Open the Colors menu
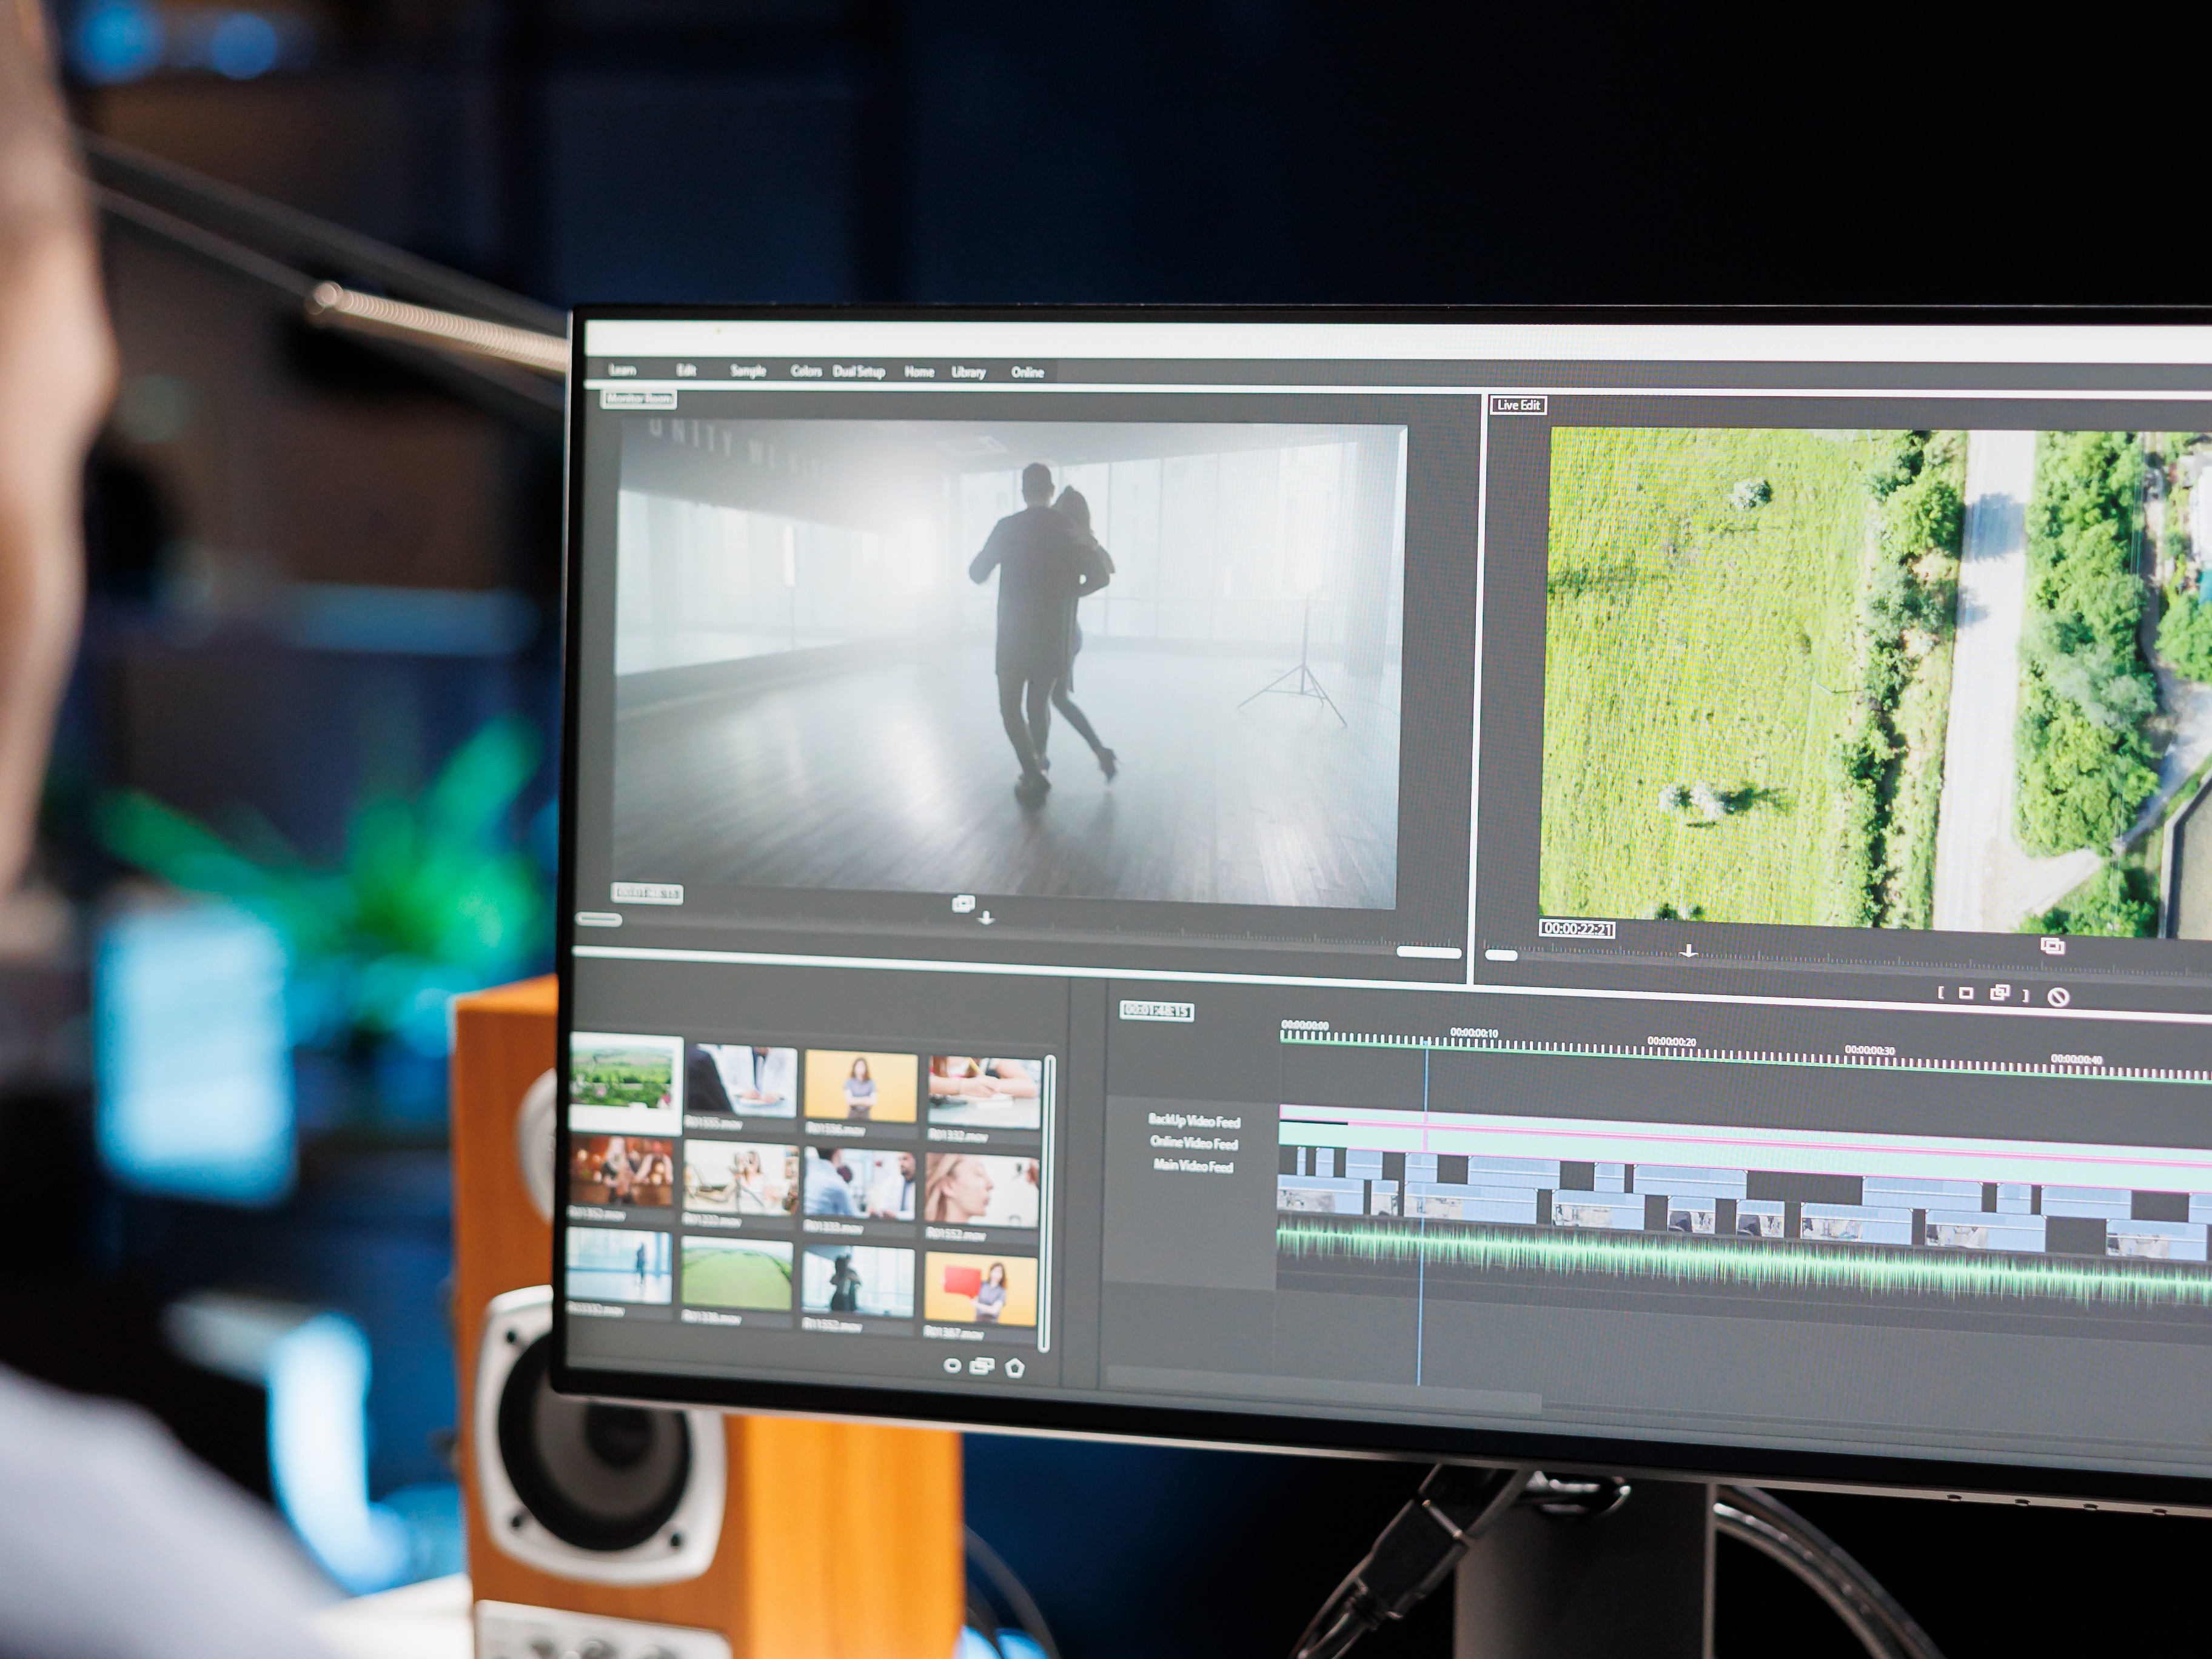2212x1659 pixels. [x=806, y=371]
